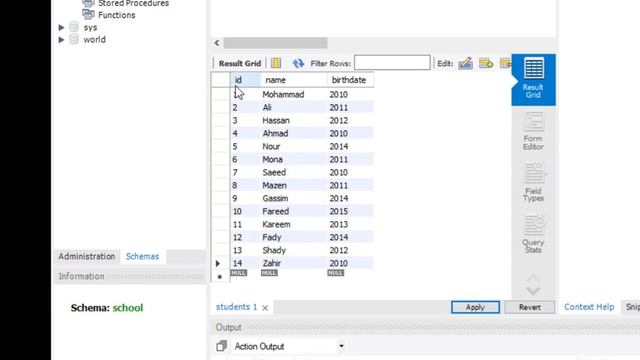
Task: Sort by the id column header
Action: pos(246,80)
